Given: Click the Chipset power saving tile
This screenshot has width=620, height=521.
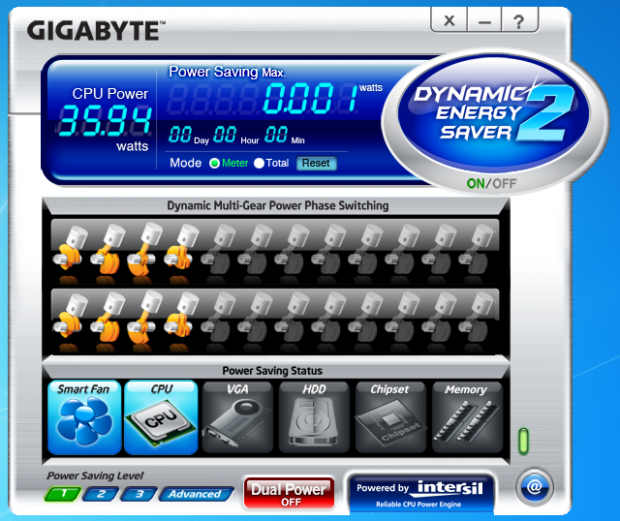Looking at the screenshot, I should (391, 417).
